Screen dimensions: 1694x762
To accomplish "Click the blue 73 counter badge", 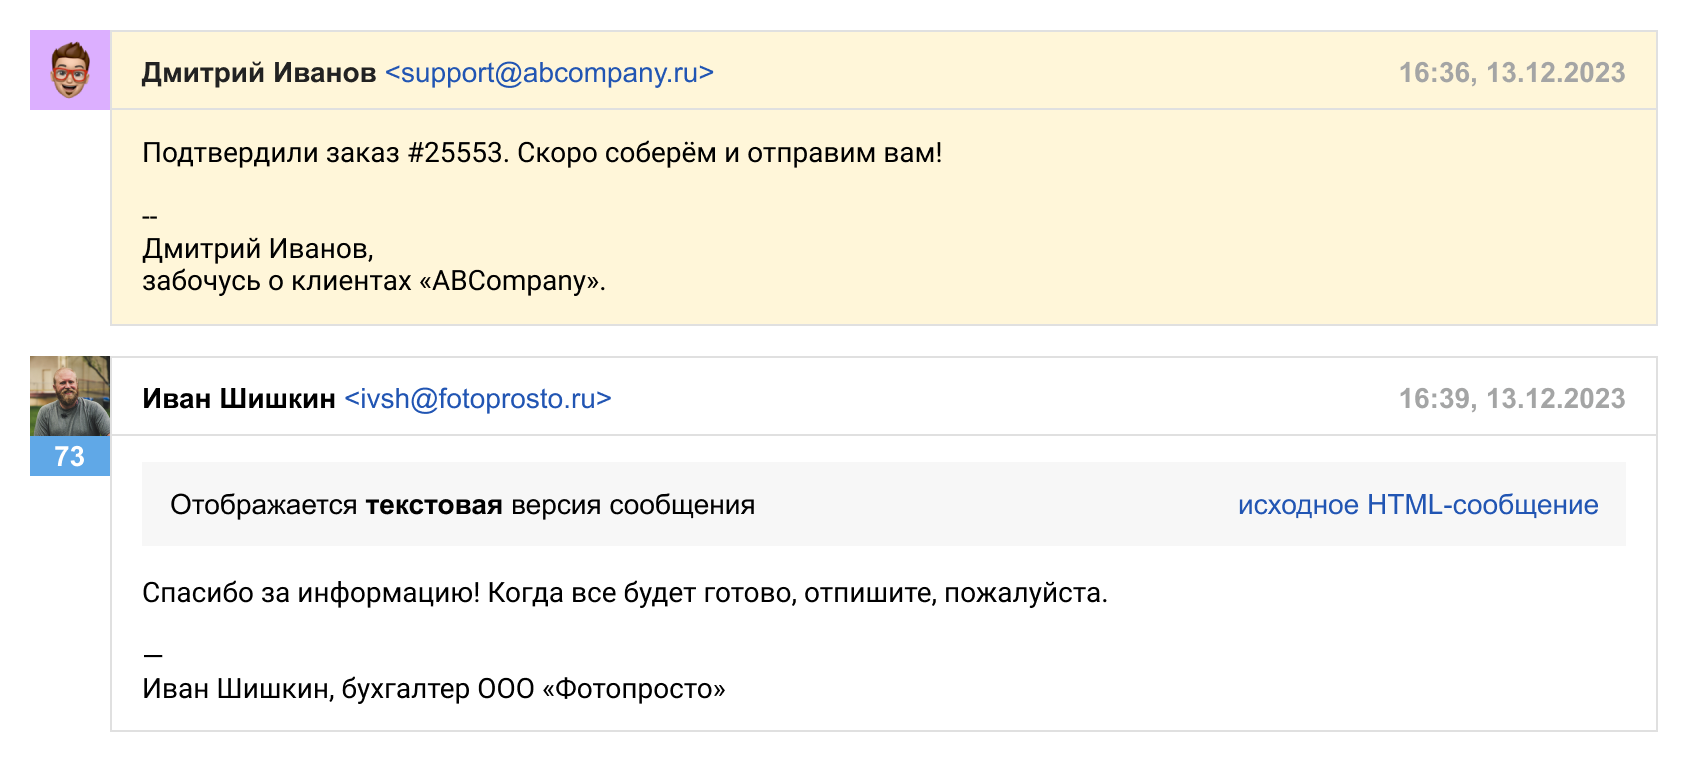I will (x=70, y=456).
